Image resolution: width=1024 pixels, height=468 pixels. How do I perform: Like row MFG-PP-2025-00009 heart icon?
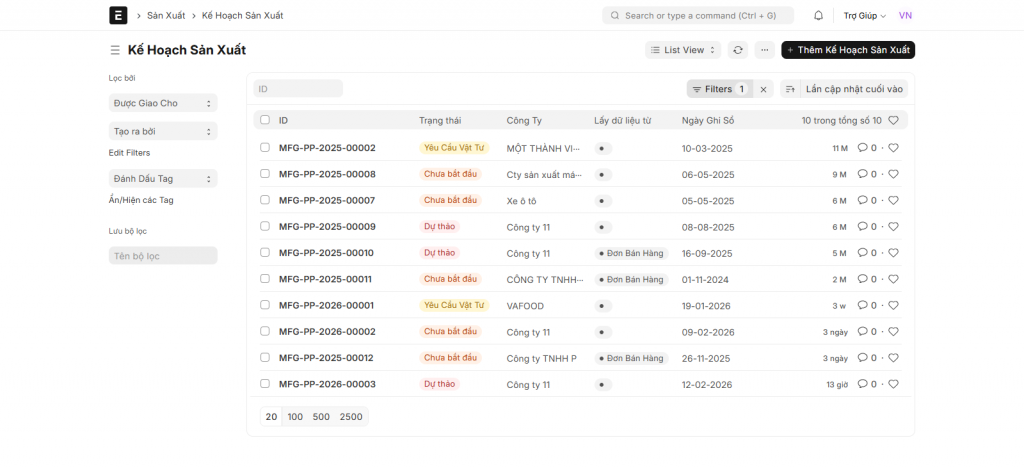(x=893, y=226)
